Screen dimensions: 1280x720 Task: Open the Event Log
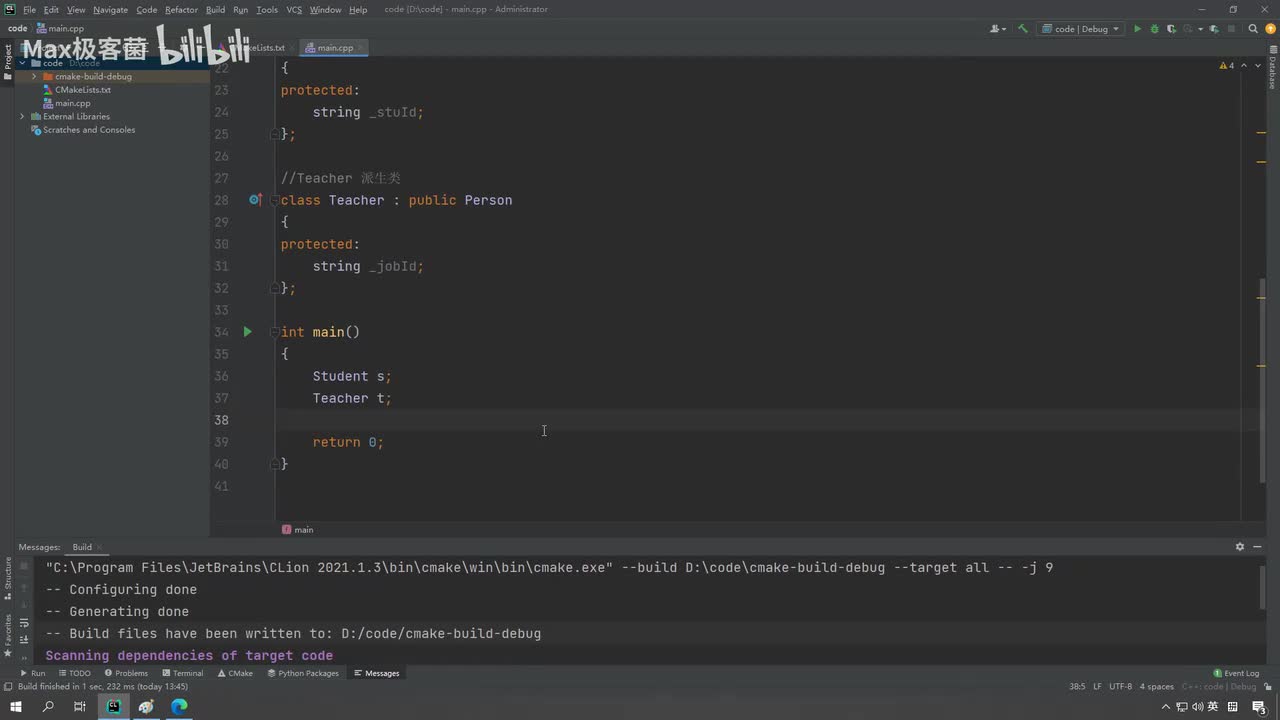(1236, 673)
